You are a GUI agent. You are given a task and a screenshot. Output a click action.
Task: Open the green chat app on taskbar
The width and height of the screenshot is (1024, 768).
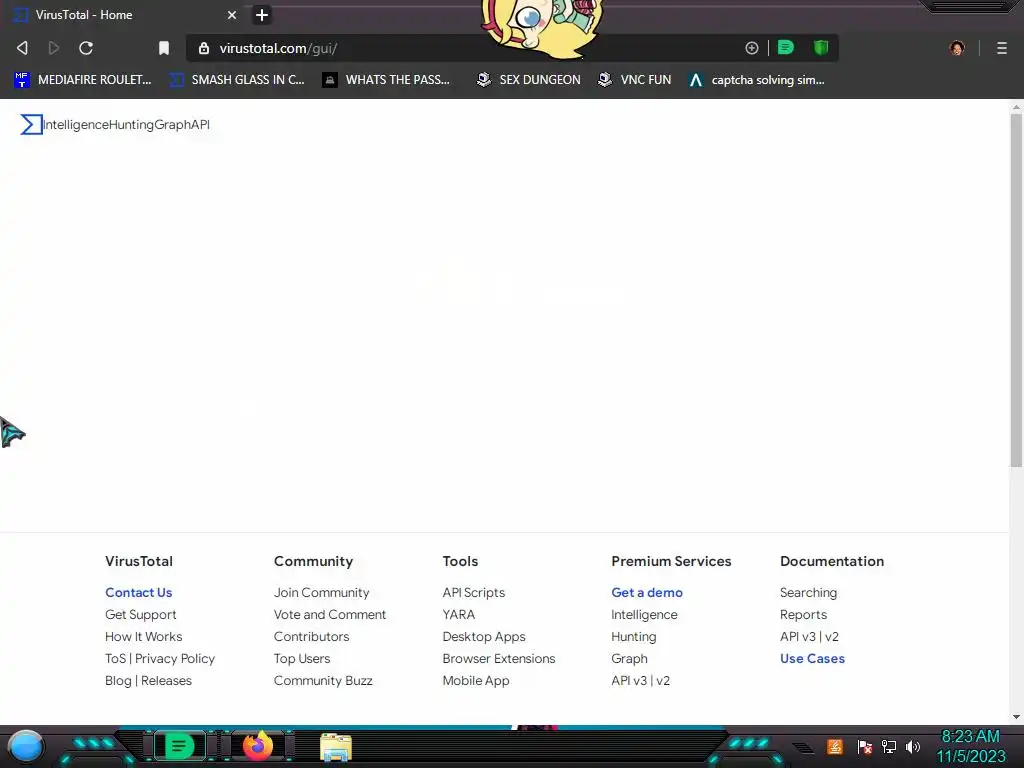click(179, 746)
